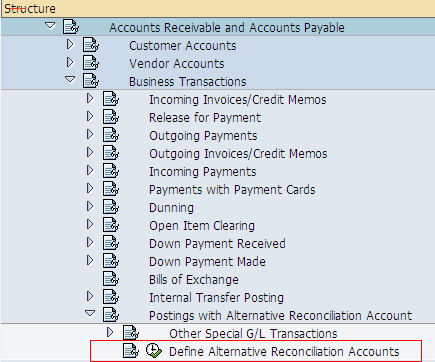The height and width of the screenshot is (362, 435).
Task: Open documentation icon for Incoming Payments
Action: [111, 171]
